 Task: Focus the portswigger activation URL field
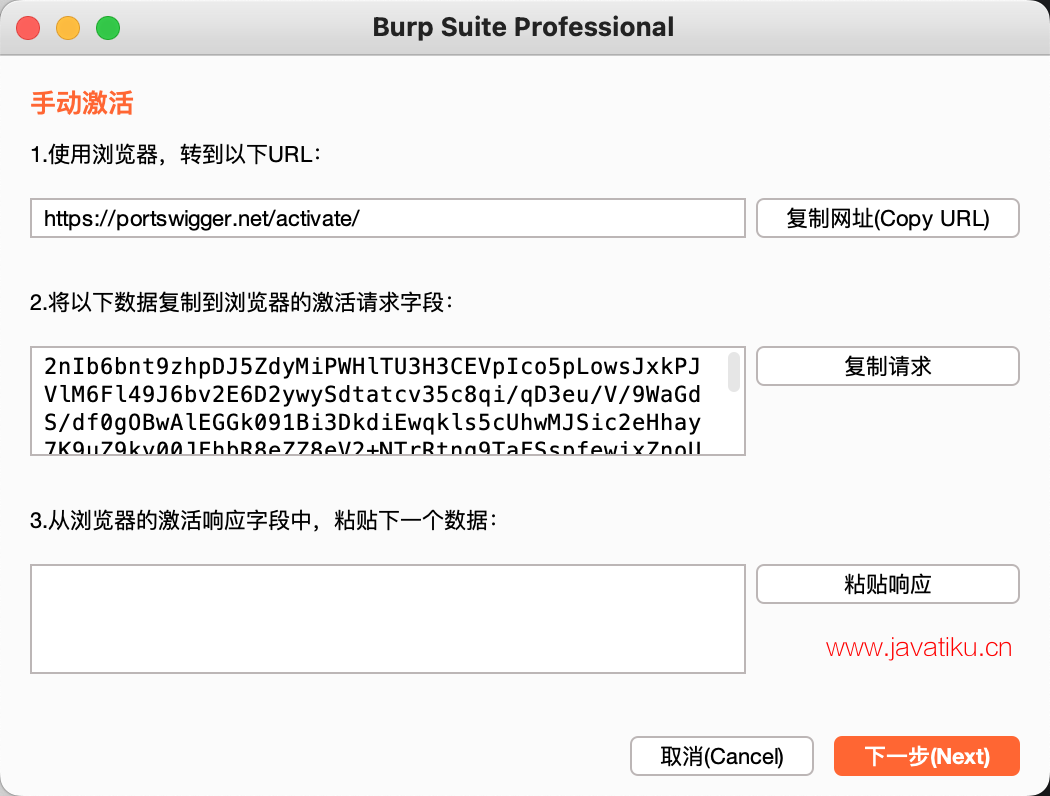point(388,218)
